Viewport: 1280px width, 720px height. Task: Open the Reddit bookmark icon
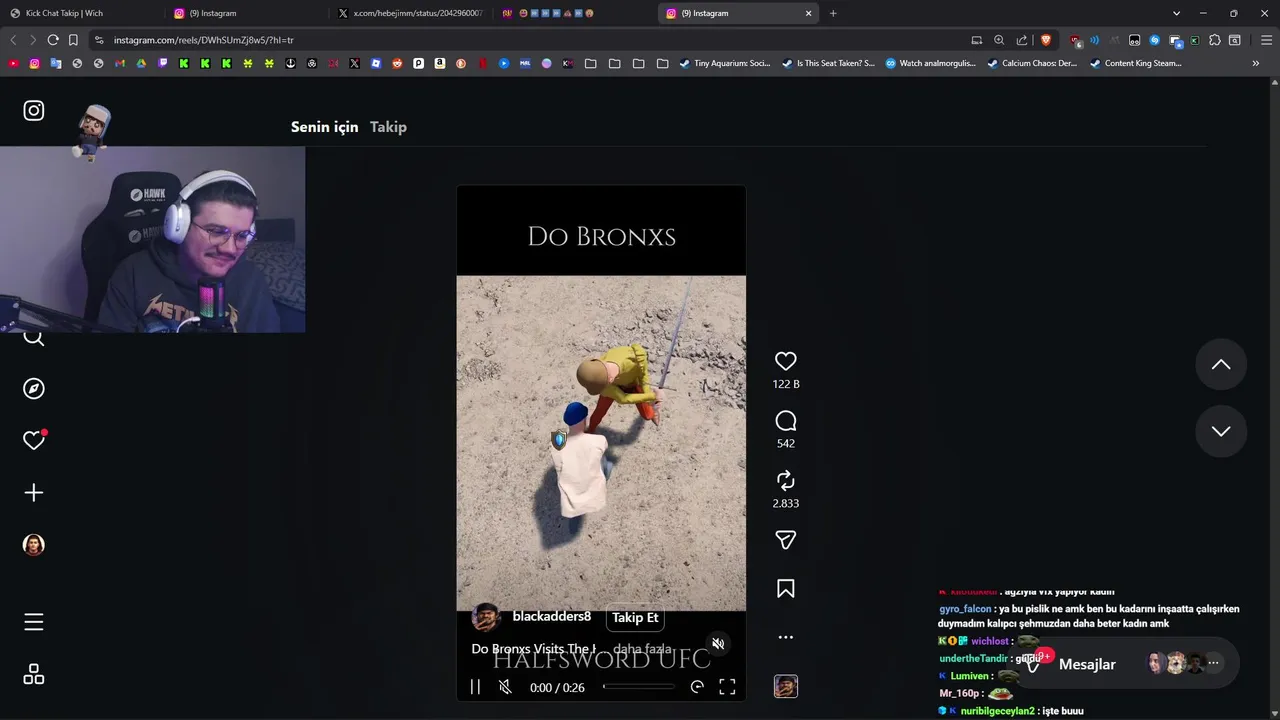(397, 63)
